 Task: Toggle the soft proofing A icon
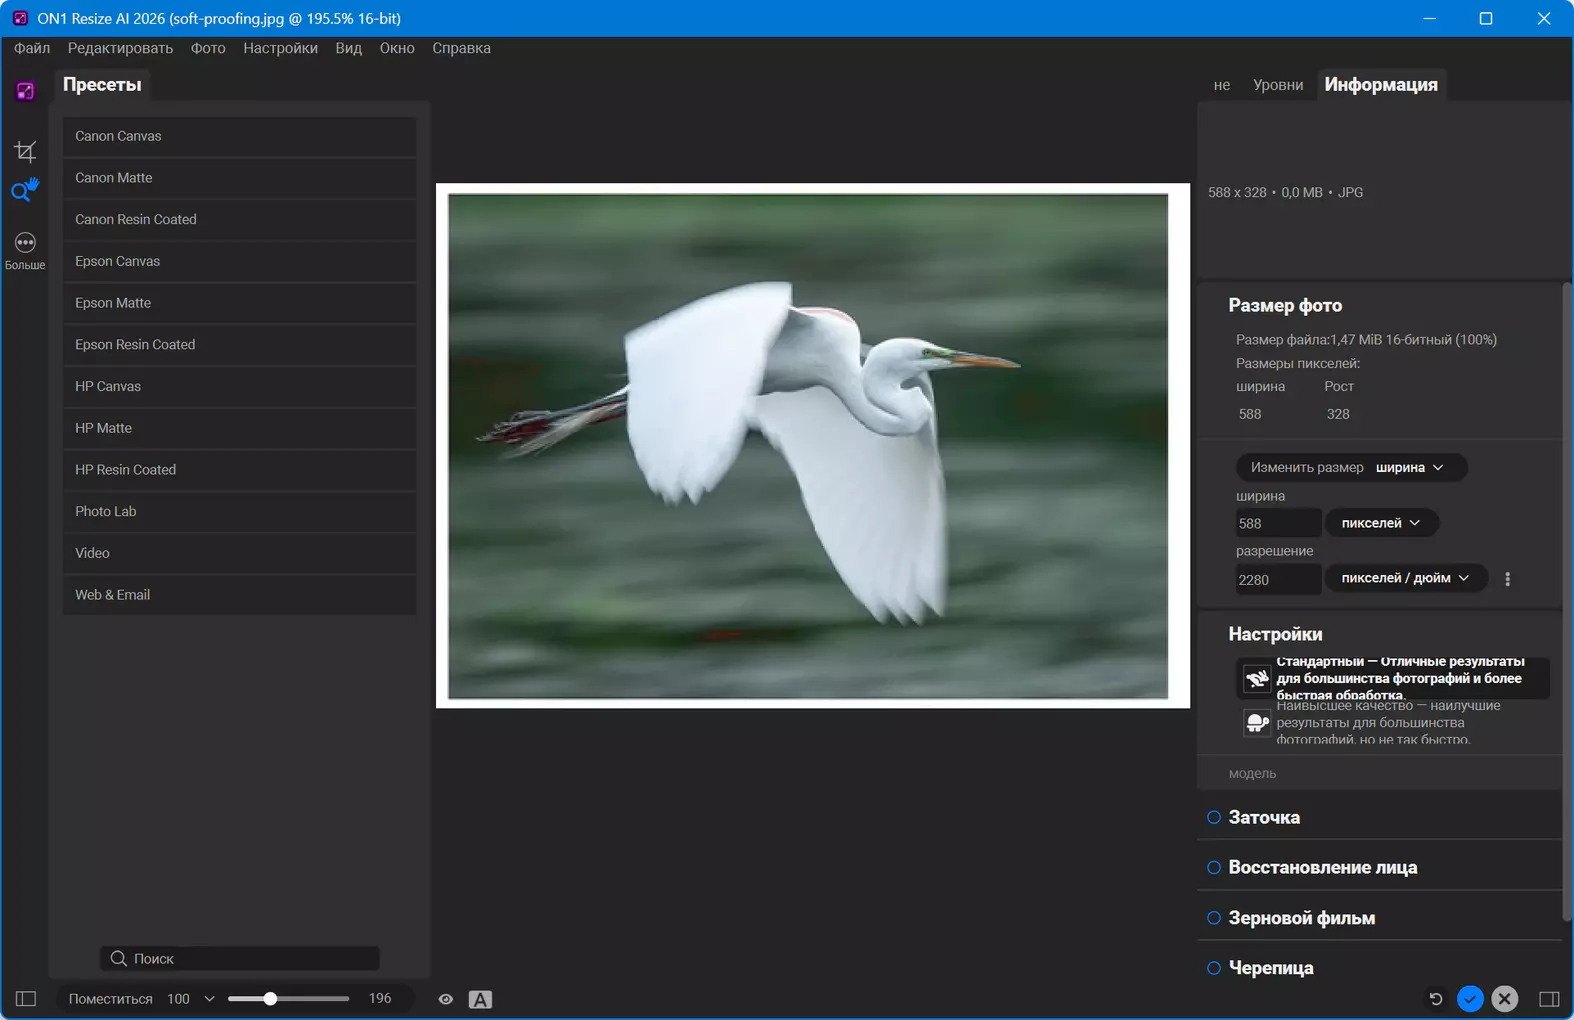point(480,999)
